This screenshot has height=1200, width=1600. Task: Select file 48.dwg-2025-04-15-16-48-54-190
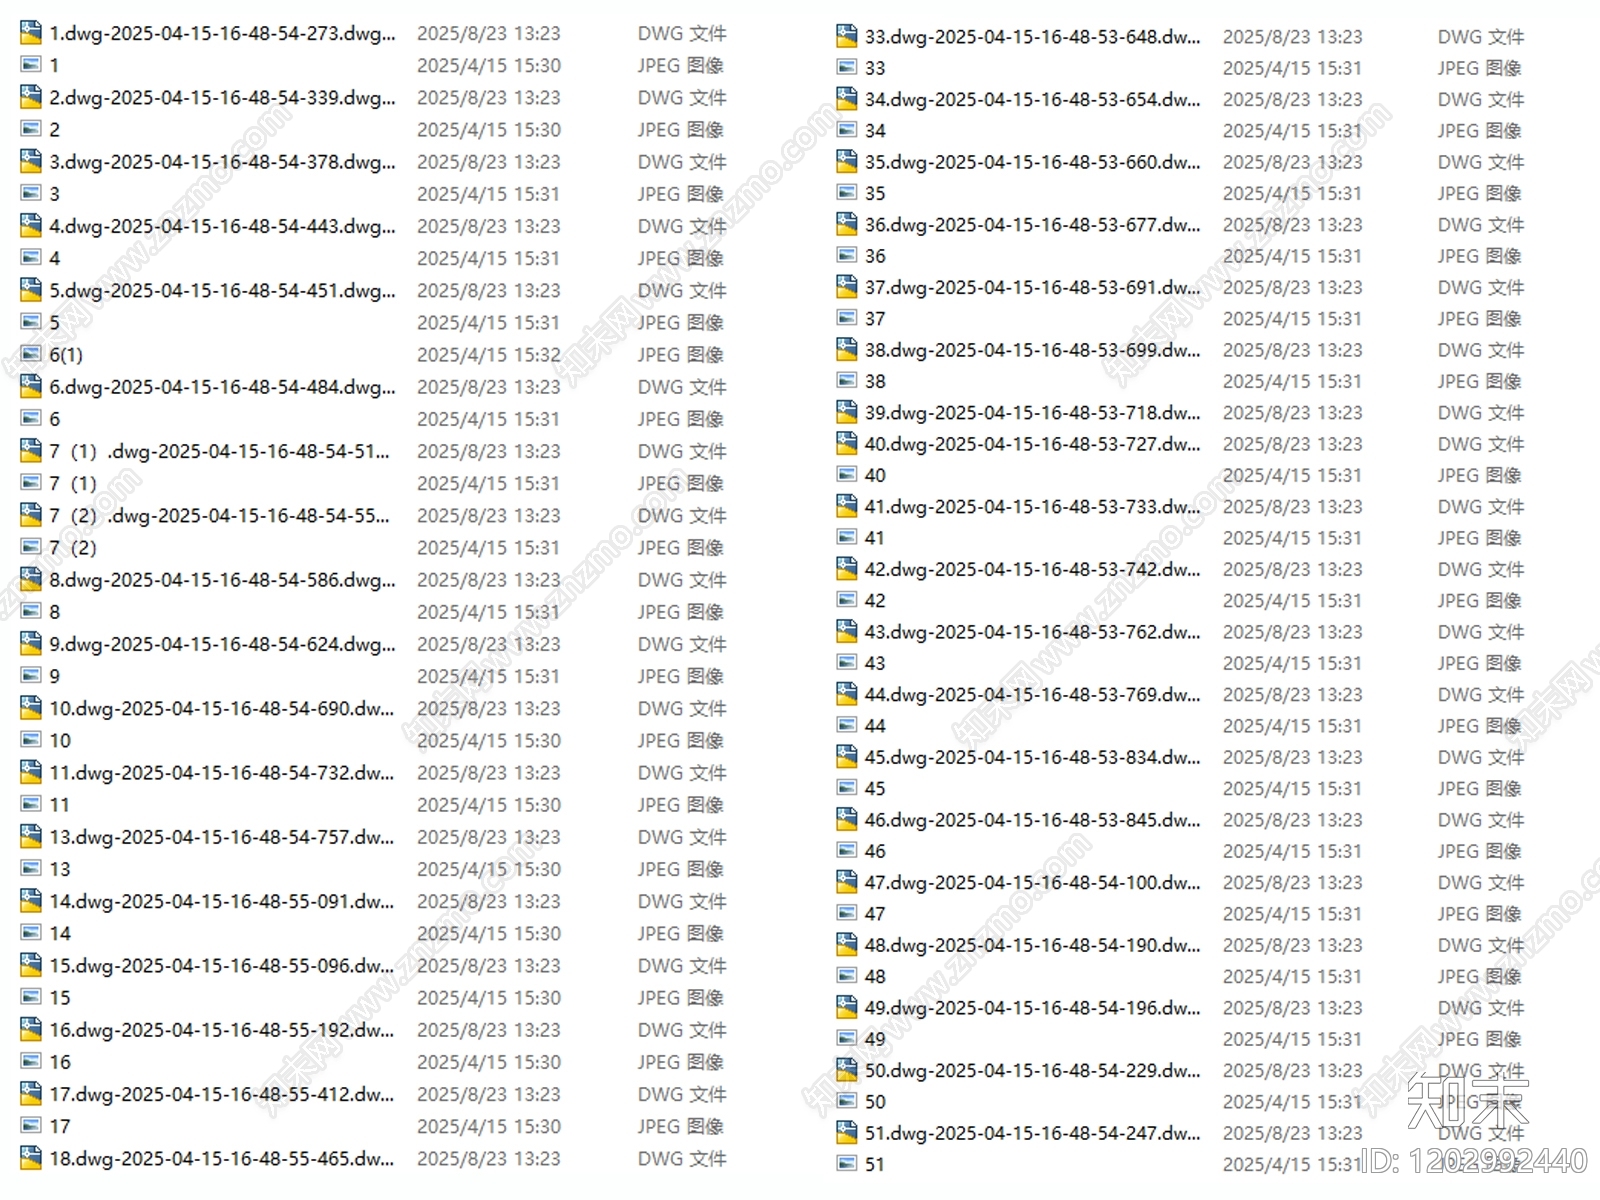tap(1033, 945)
